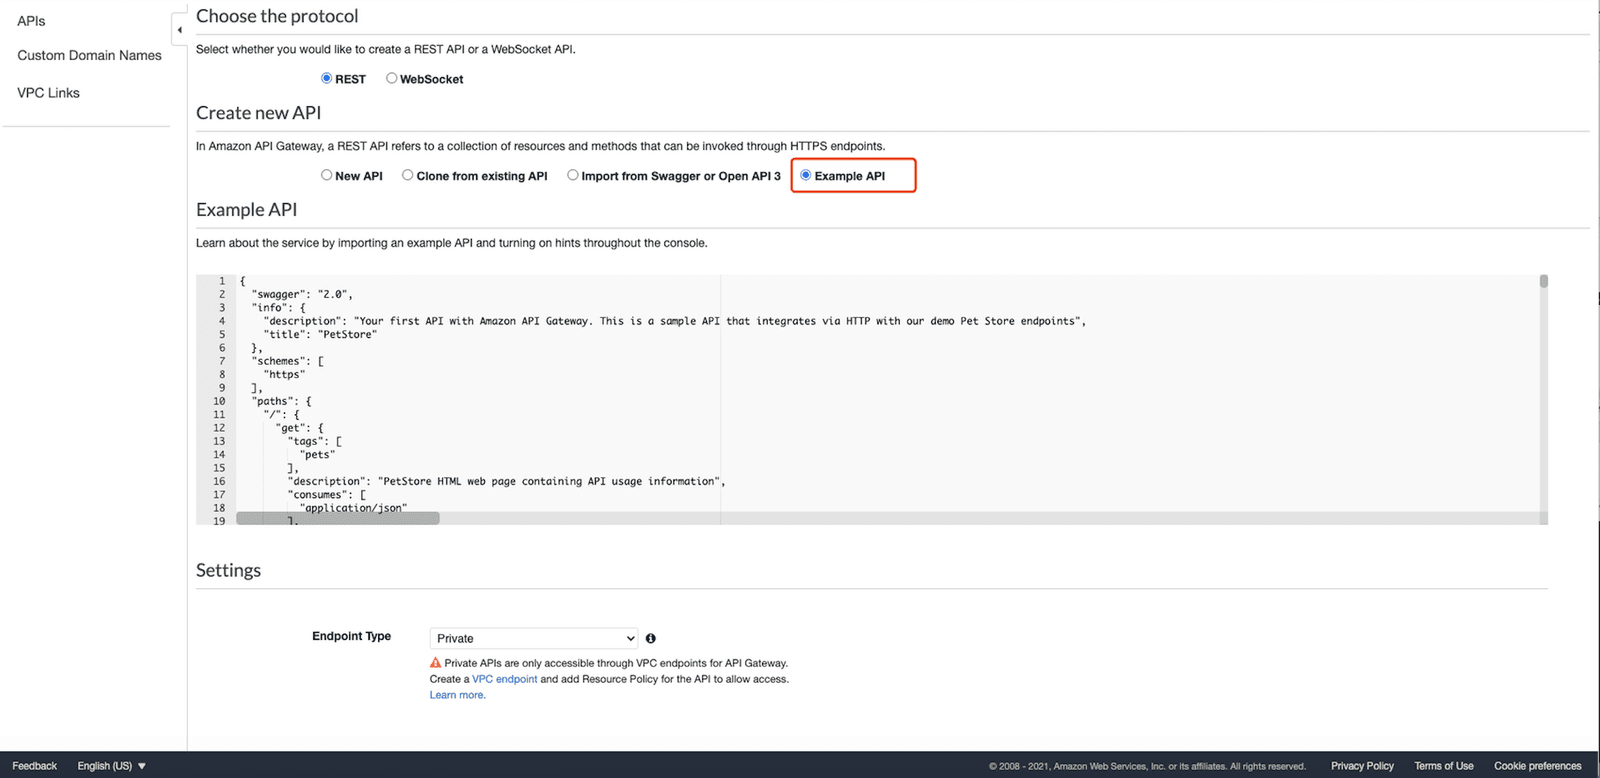Click the Learn more link

457,695
